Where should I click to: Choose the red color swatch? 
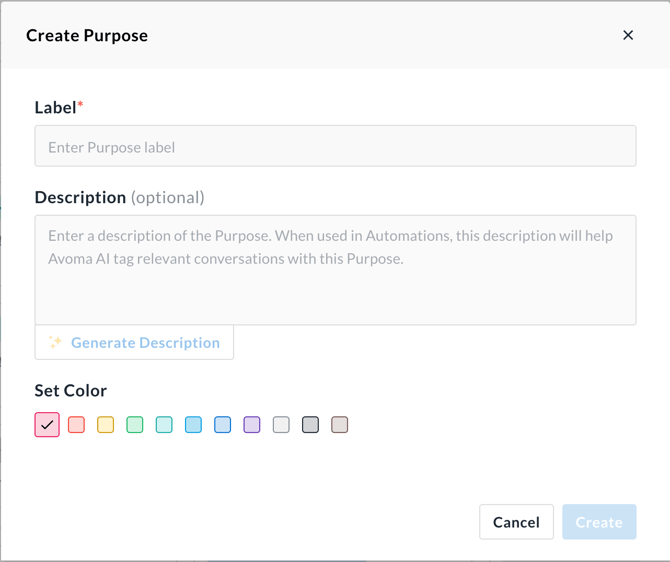tap(76, 425)
